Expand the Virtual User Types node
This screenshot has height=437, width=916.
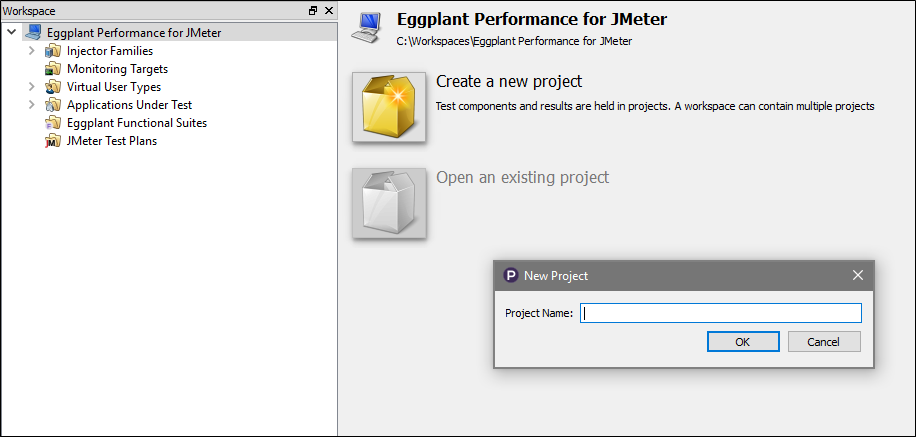click(x=32, y=87)
